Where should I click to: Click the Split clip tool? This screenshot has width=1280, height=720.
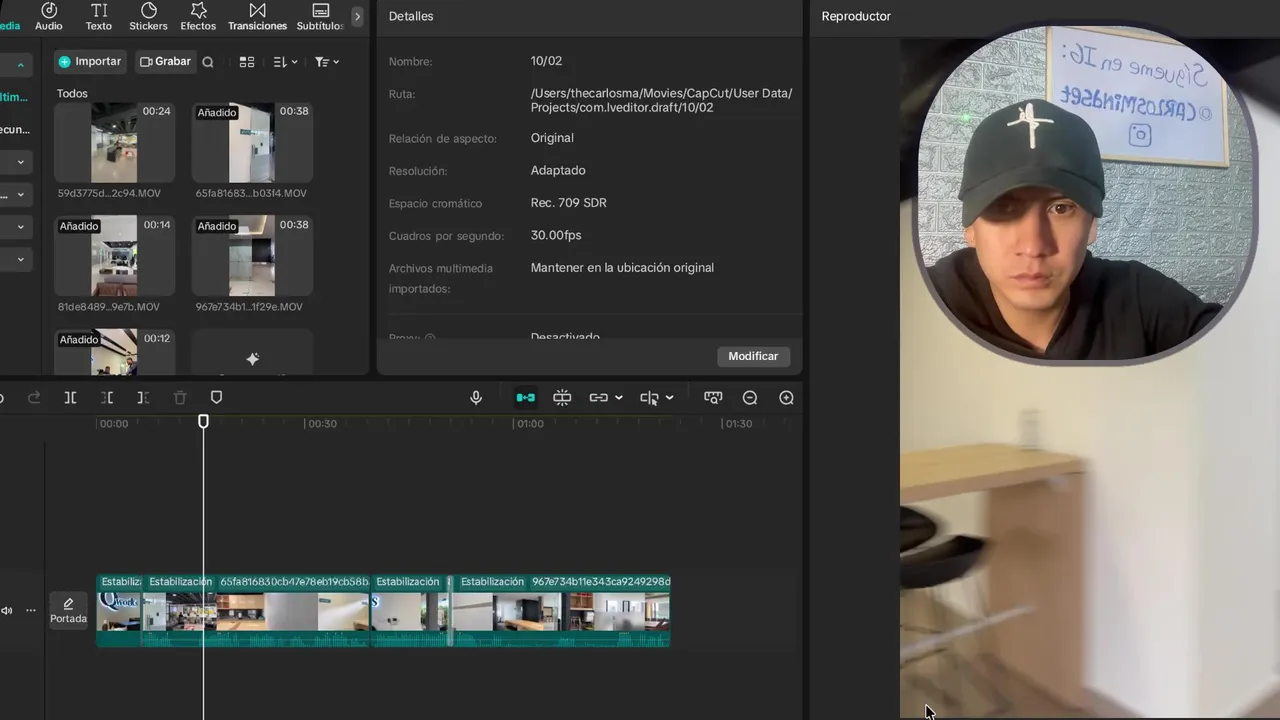pos(70,398)
